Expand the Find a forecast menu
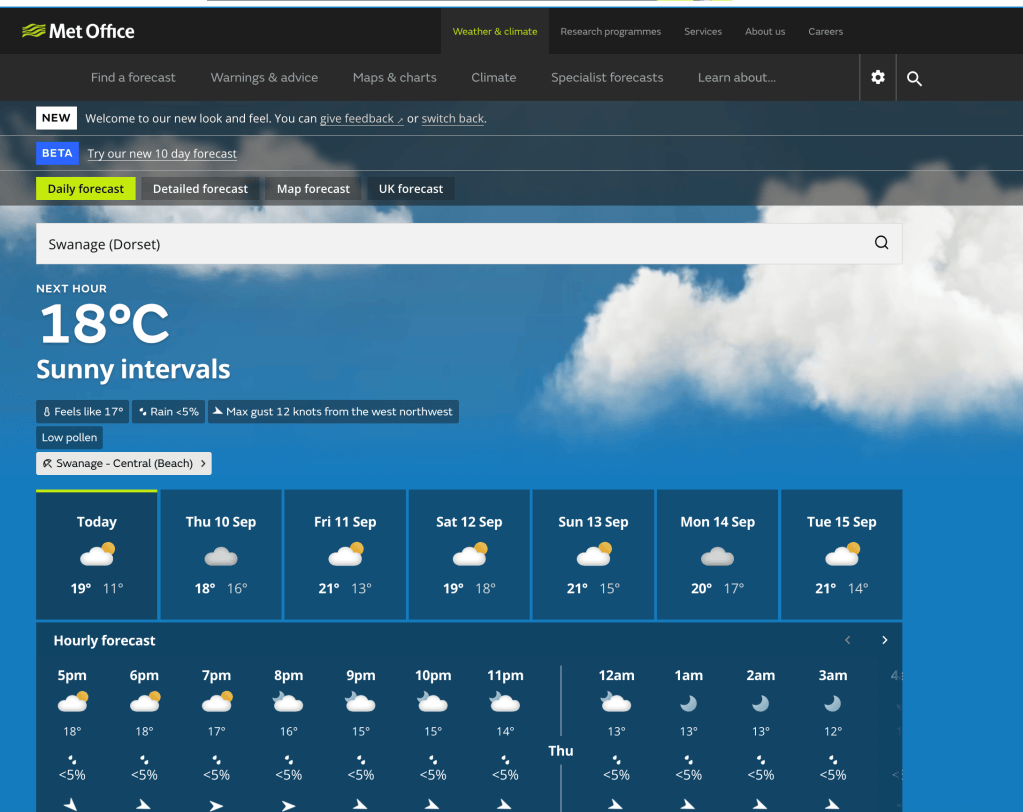 coord(133,78)
